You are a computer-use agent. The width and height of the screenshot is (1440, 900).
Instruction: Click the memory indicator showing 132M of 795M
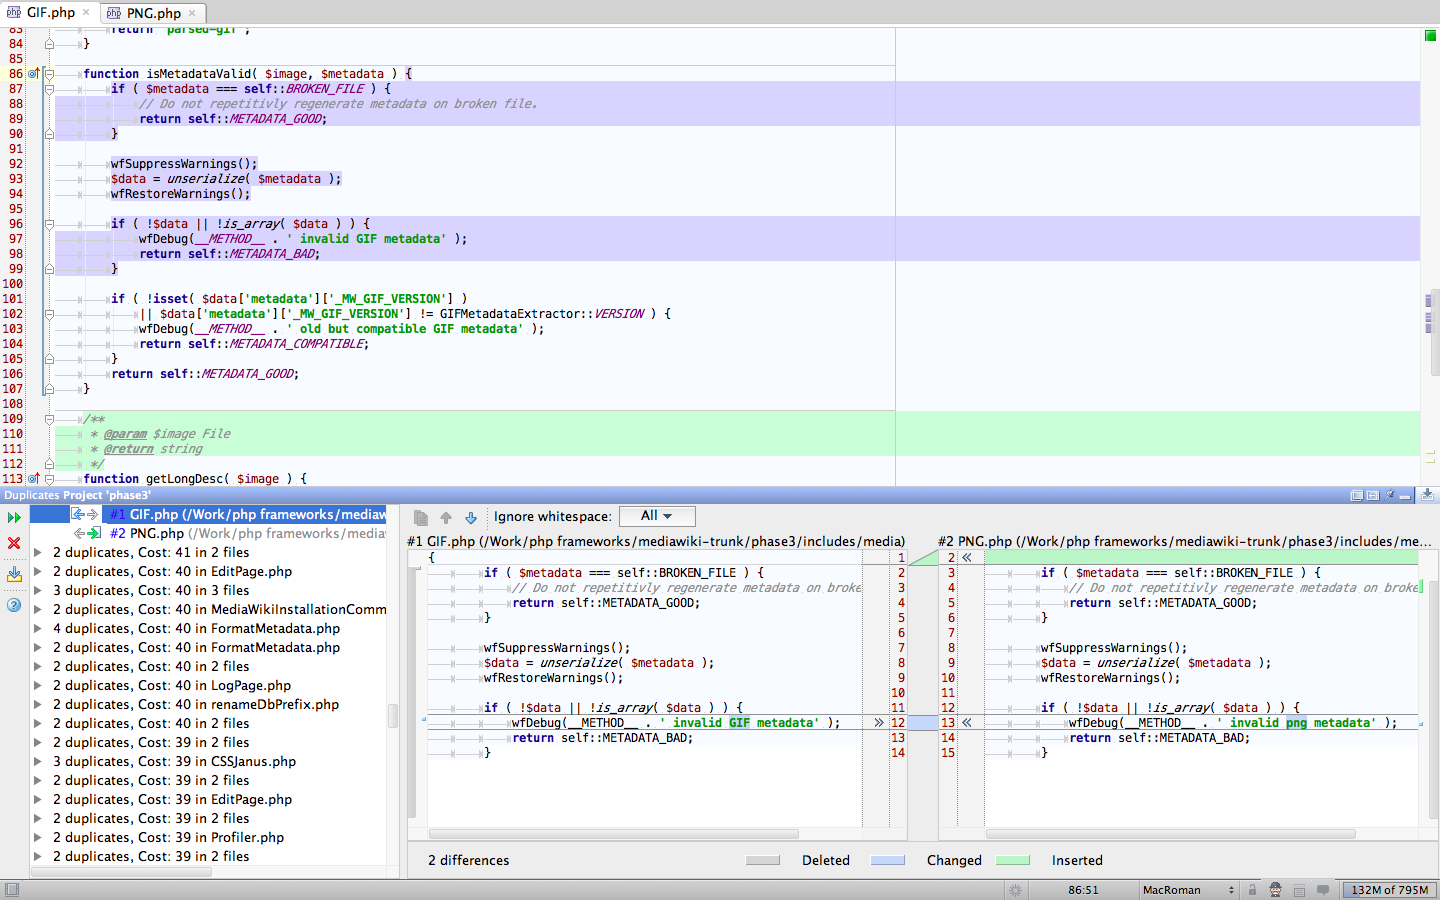pyautogui.click(x=1389, y=890)
